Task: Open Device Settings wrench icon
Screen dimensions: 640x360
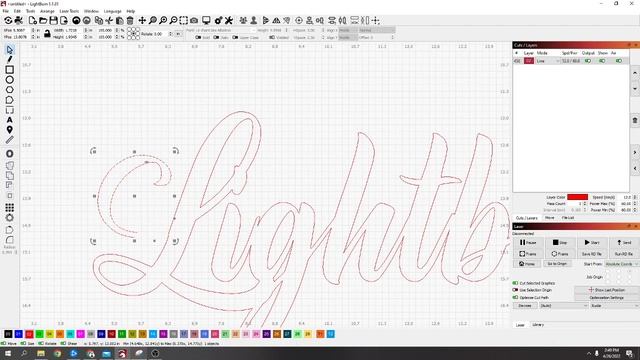Action: [x=229, y=20]
